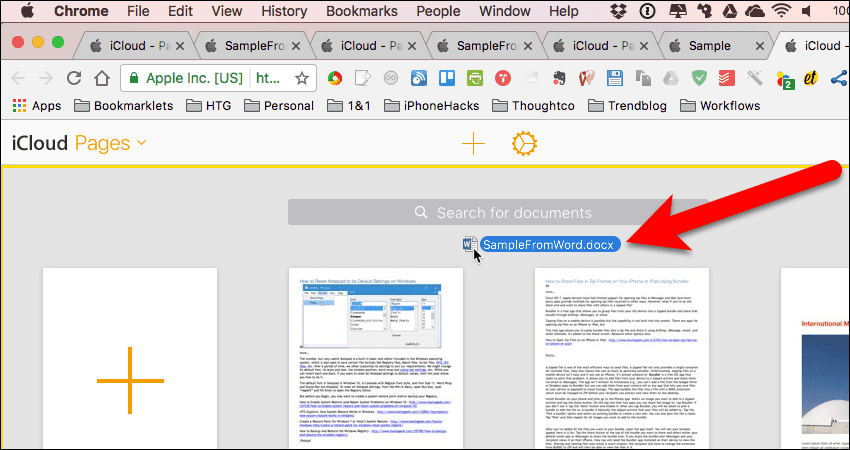Click the yellow 'et' extension icon

click(811, 79)
